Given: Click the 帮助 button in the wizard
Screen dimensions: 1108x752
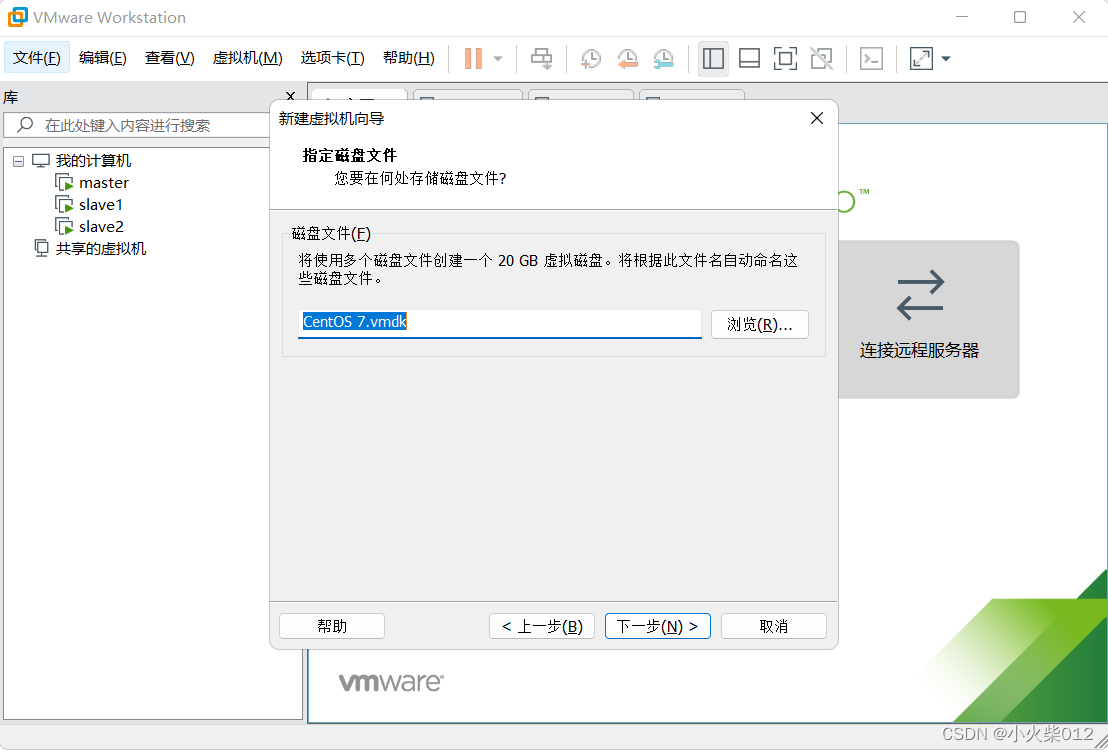Looking at the screenshot, I should click(332, 625).
